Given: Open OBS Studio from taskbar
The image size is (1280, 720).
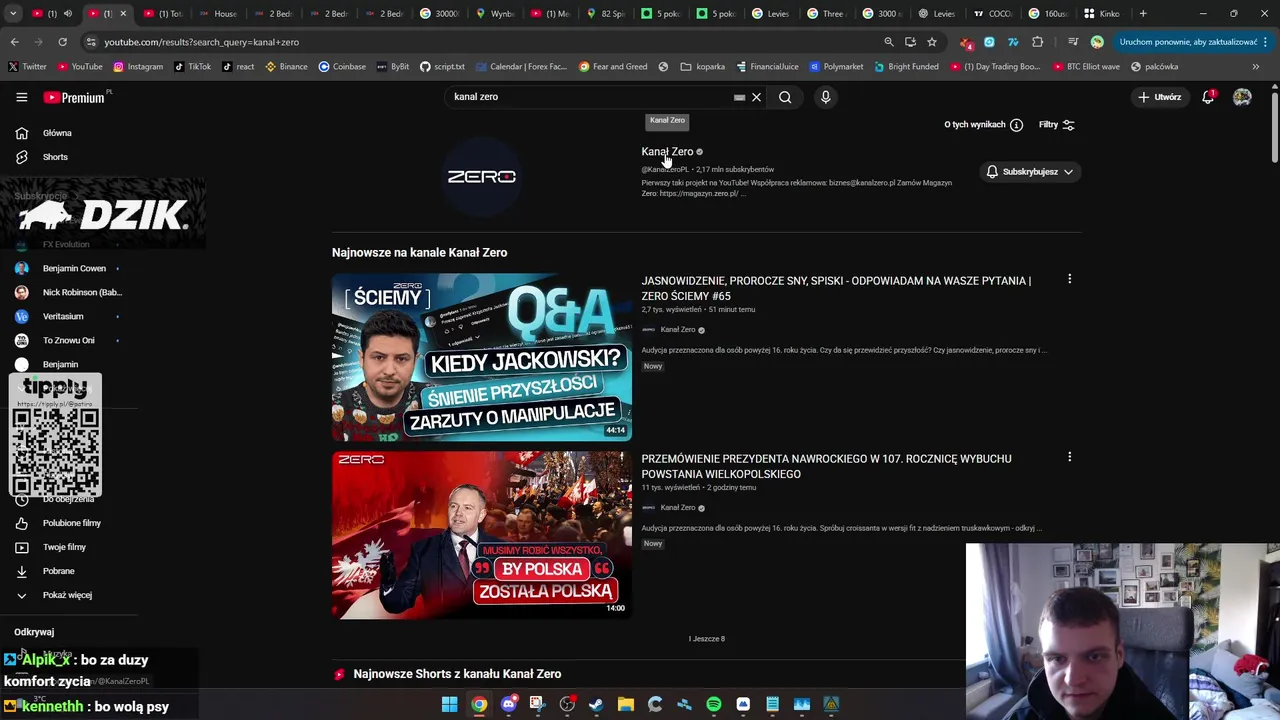Looking at the screenshot, I should point(567,704).
